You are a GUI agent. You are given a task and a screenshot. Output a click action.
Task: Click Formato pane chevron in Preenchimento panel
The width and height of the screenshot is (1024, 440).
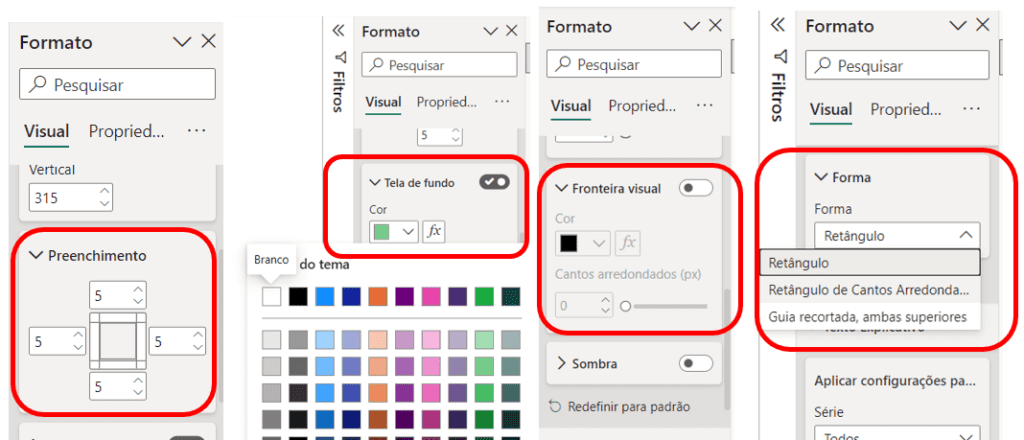point(182,42)
